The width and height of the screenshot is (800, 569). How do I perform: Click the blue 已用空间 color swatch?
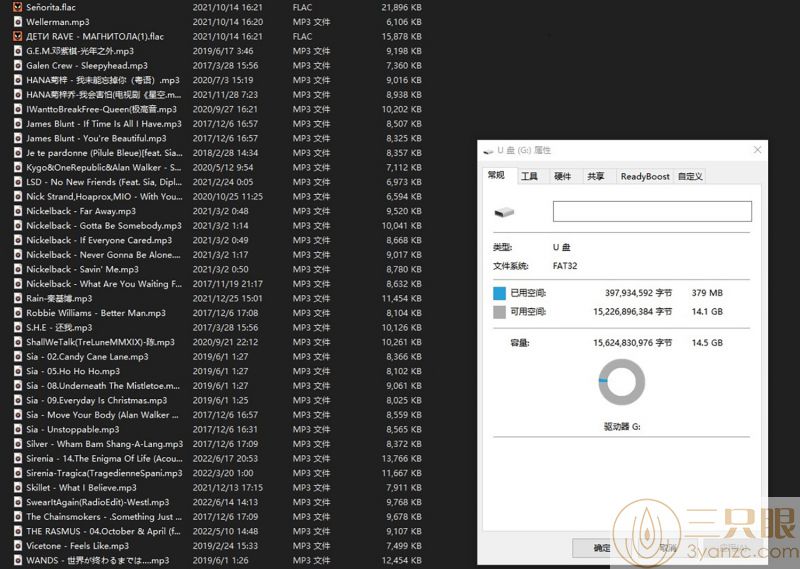(x=499, y=293)
